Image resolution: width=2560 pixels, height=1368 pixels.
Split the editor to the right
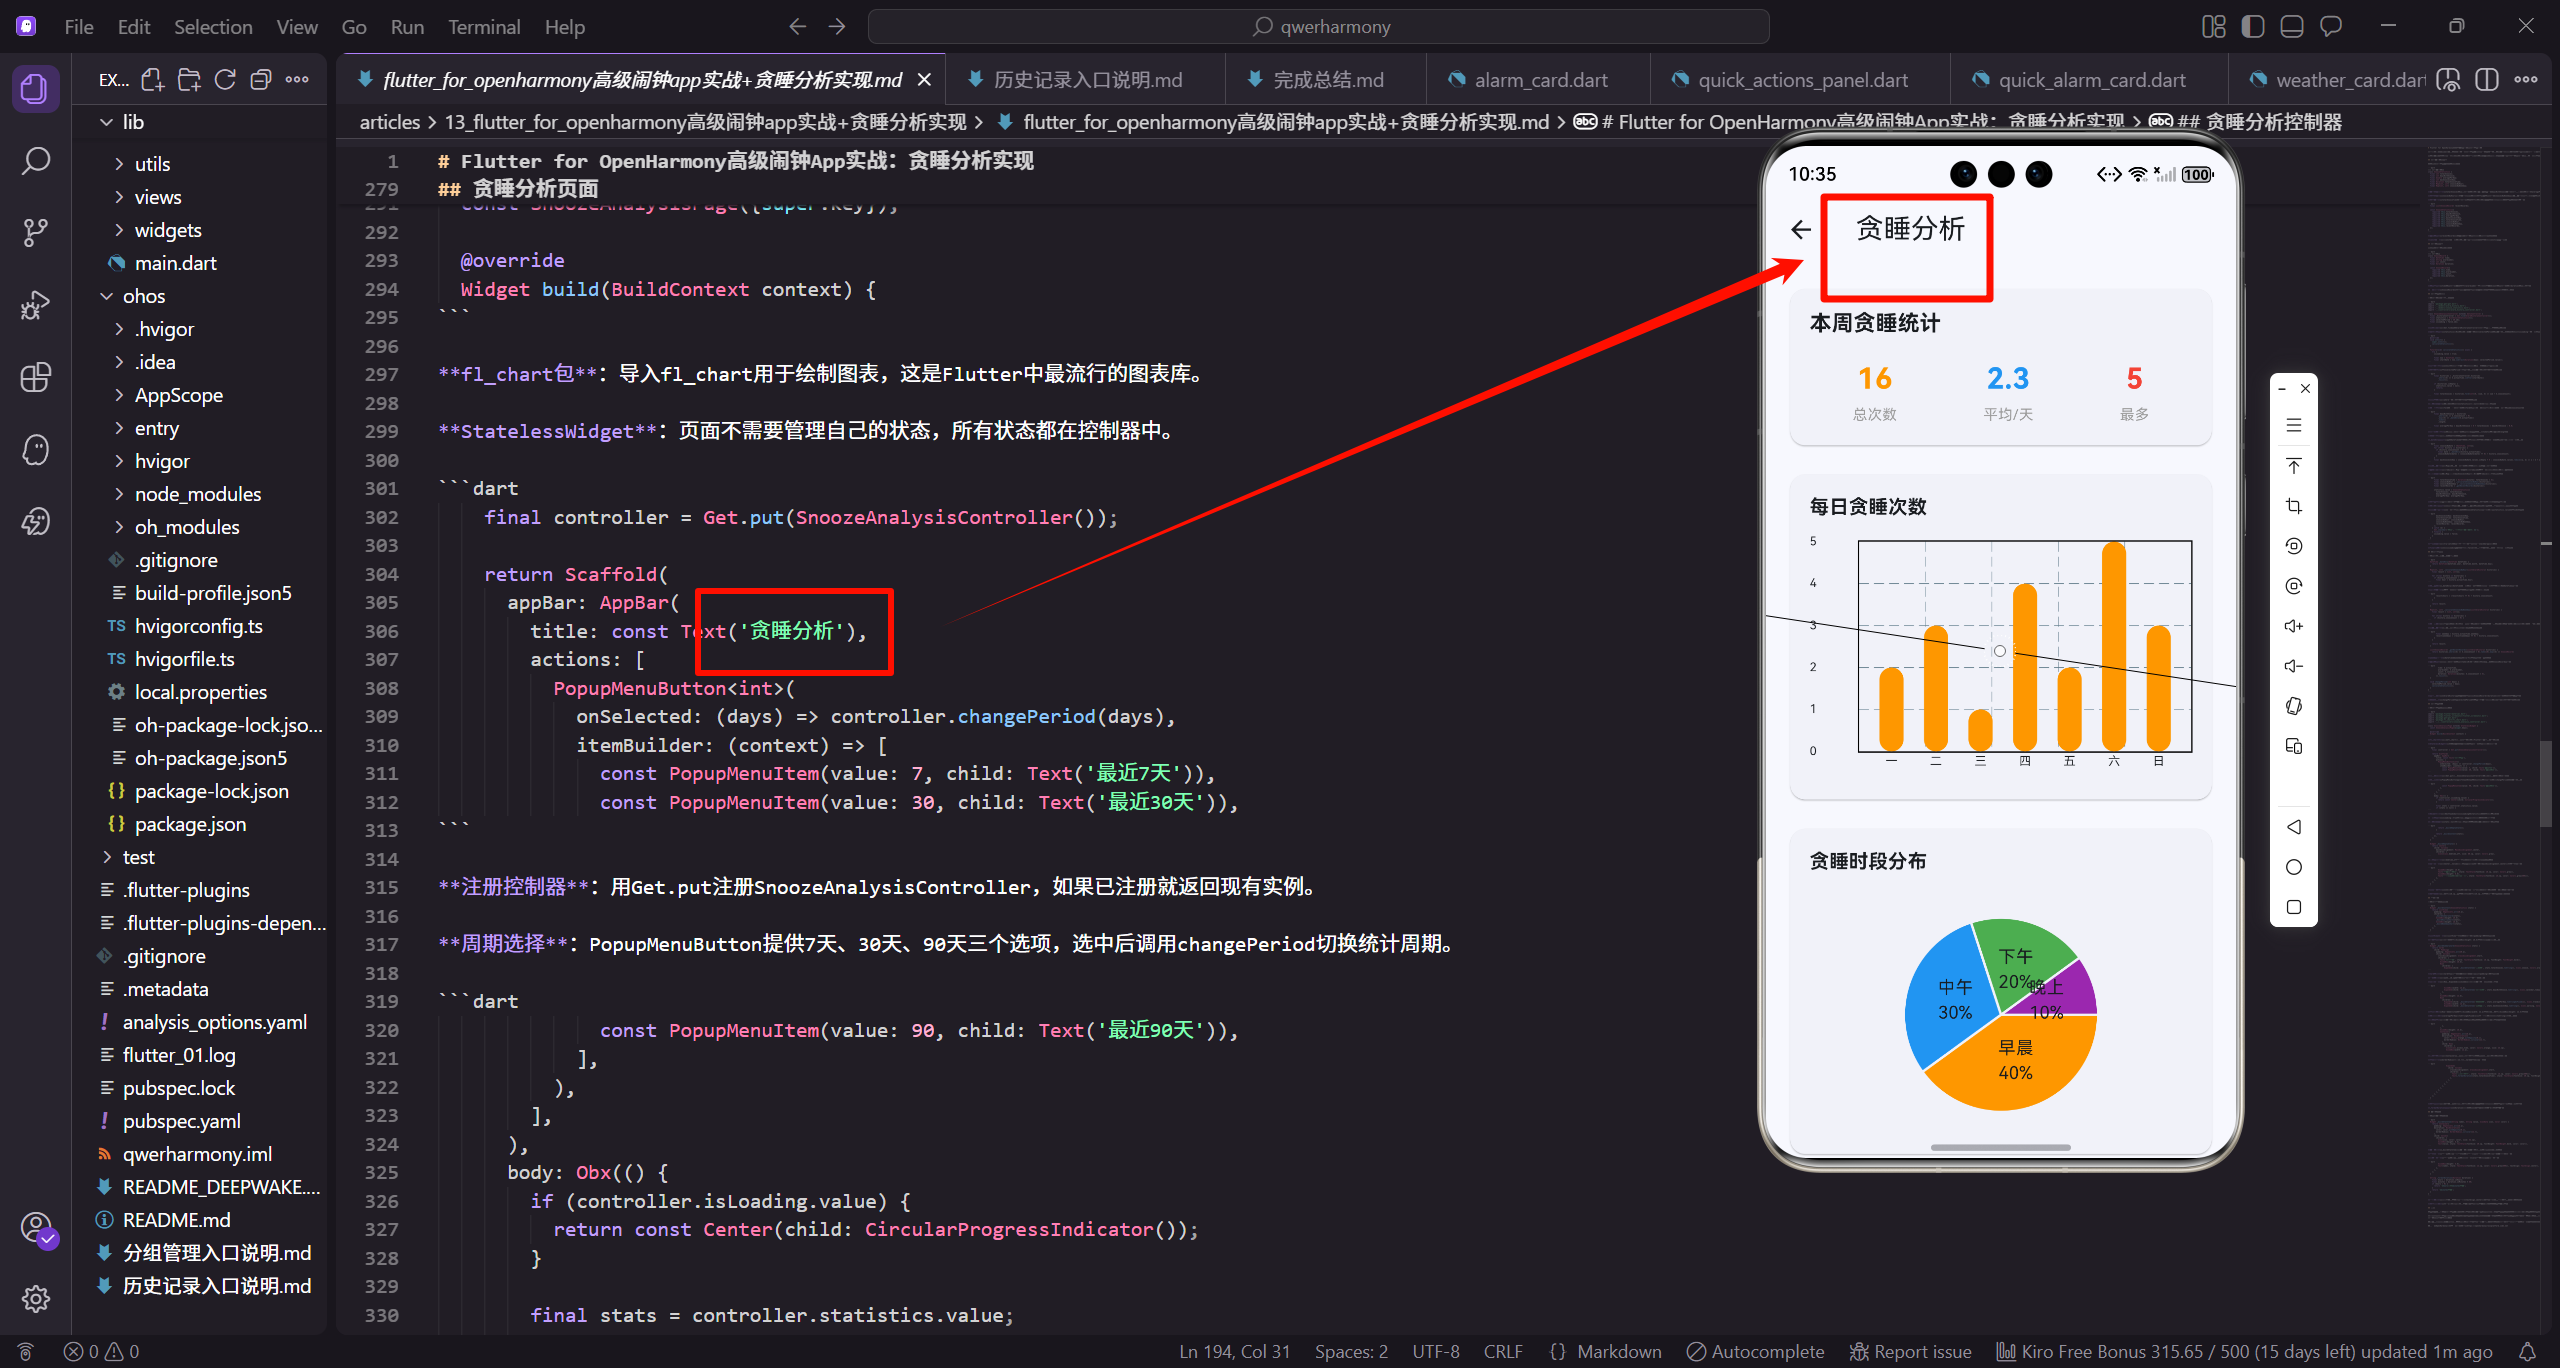coord(2487,80)
